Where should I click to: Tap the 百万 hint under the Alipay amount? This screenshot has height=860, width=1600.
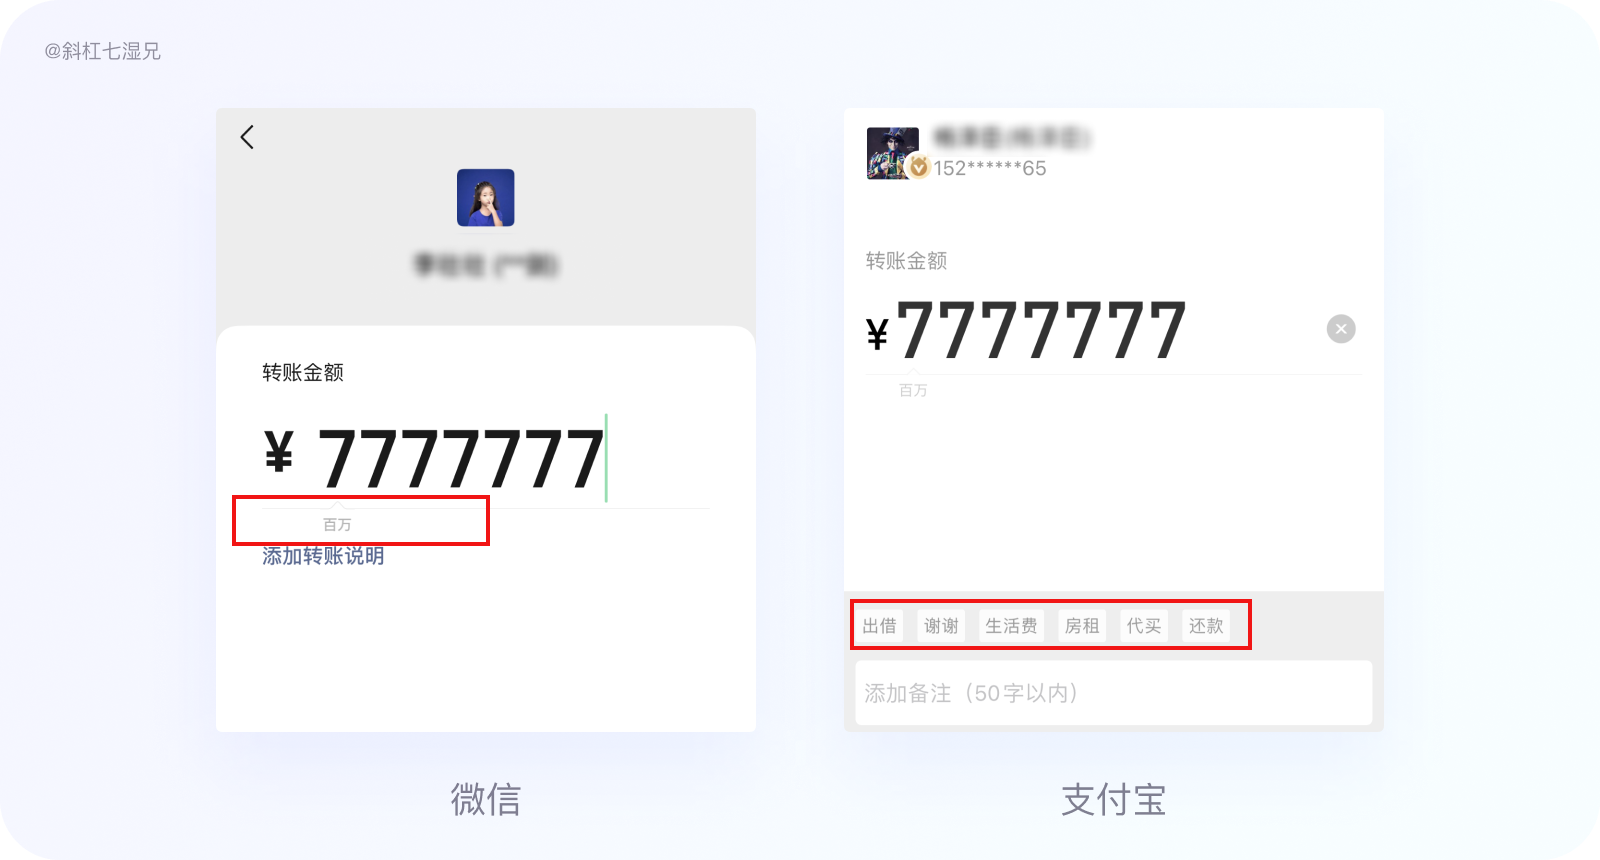[x=913, y=390]
